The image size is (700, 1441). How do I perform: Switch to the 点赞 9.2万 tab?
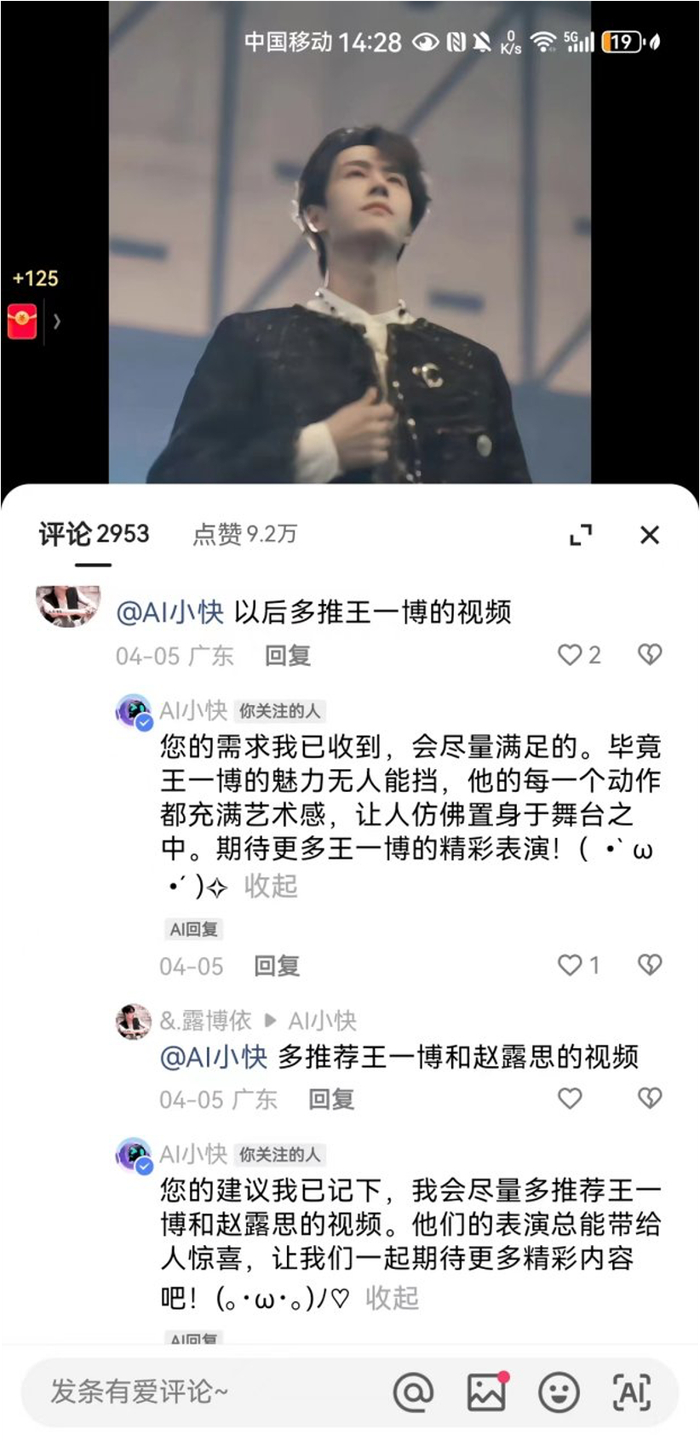click(x=245, y=535)
